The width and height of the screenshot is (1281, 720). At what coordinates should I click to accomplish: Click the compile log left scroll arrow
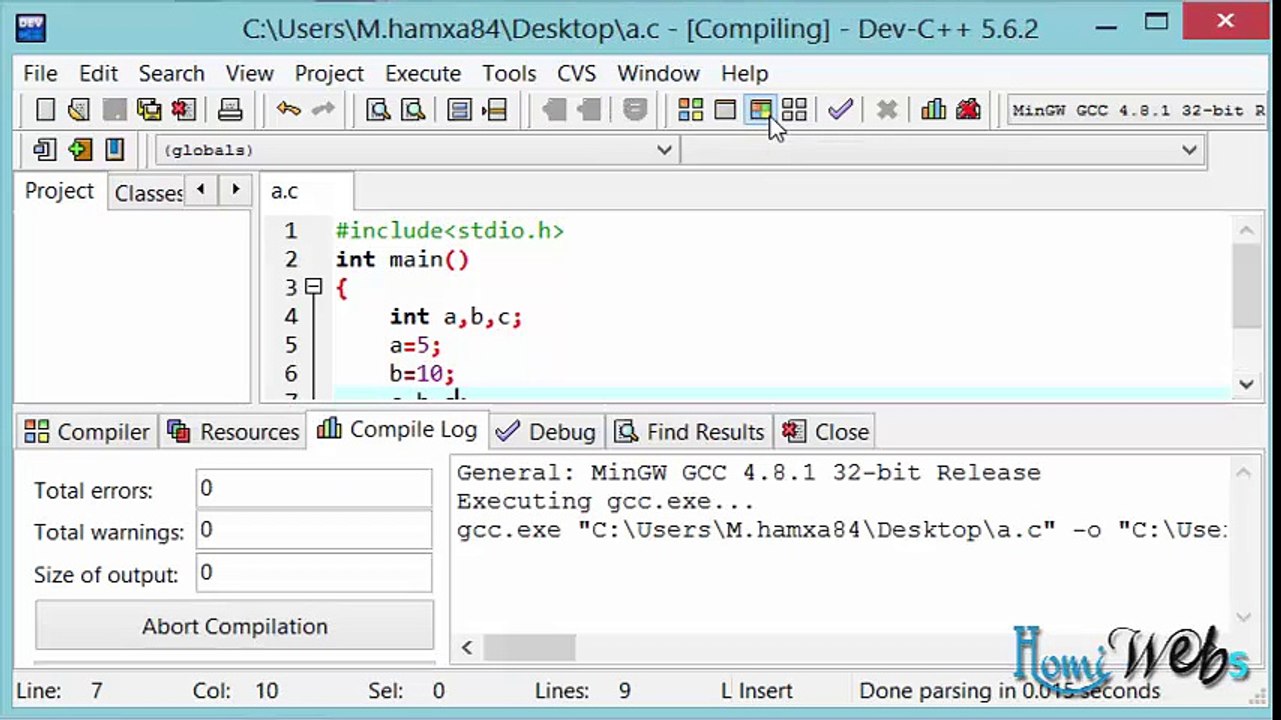pos(467,648)
